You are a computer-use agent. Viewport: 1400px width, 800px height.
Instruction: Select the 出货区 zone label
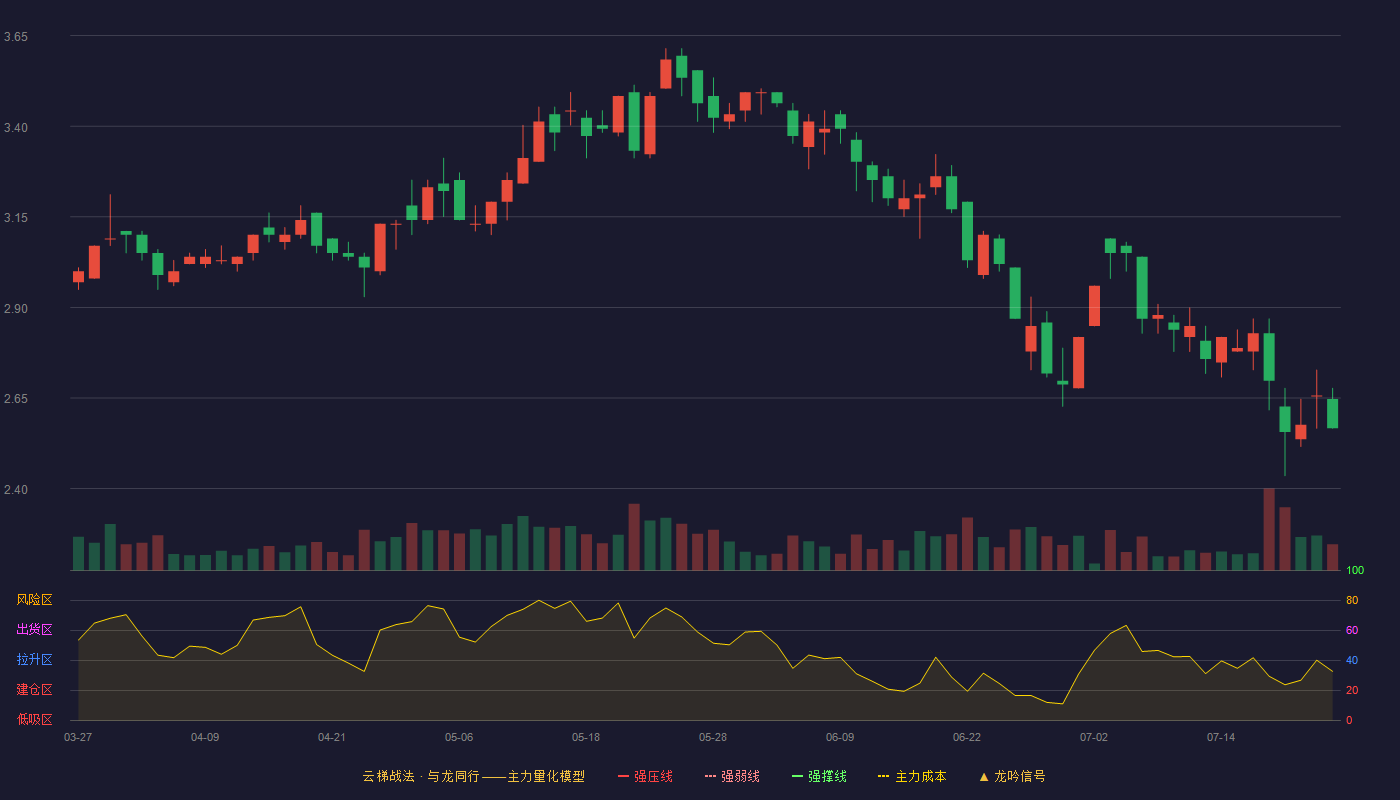point(34,630)
